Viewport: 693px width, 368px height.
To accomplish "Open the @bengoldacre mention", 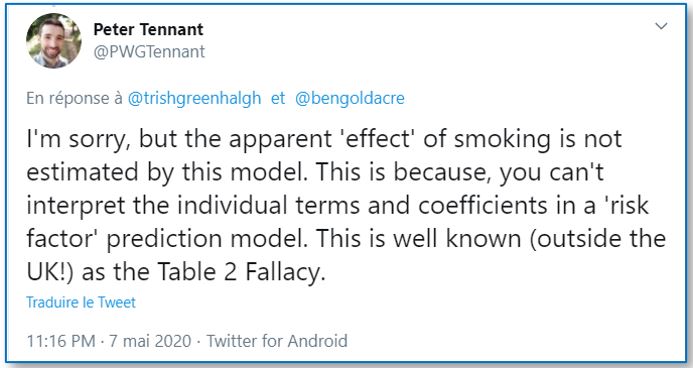I will 349,98.
